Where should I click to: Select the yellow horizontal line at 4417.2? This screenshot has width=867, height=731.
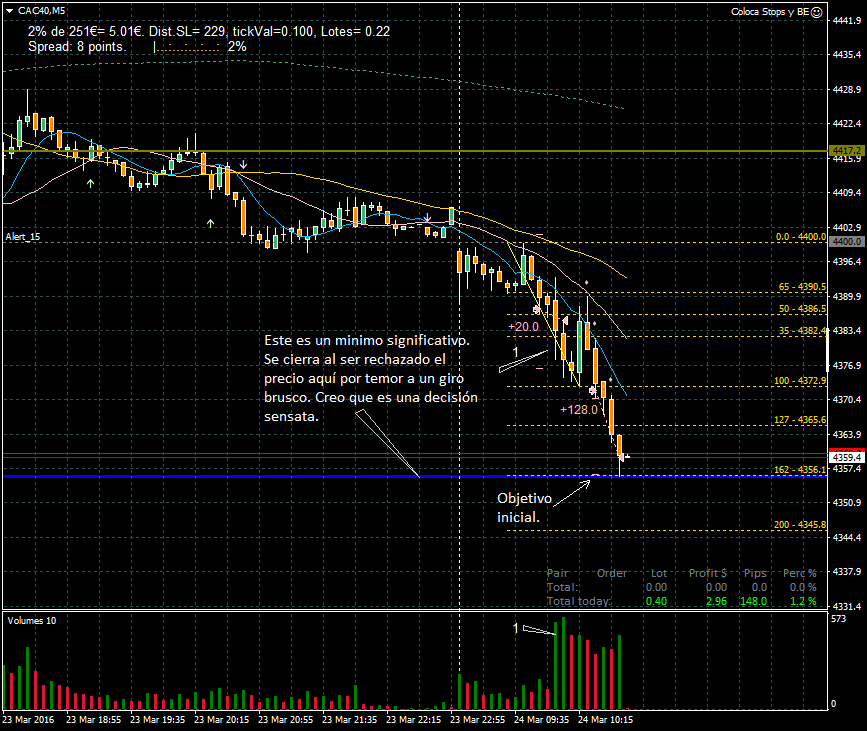tap(400, 151)
